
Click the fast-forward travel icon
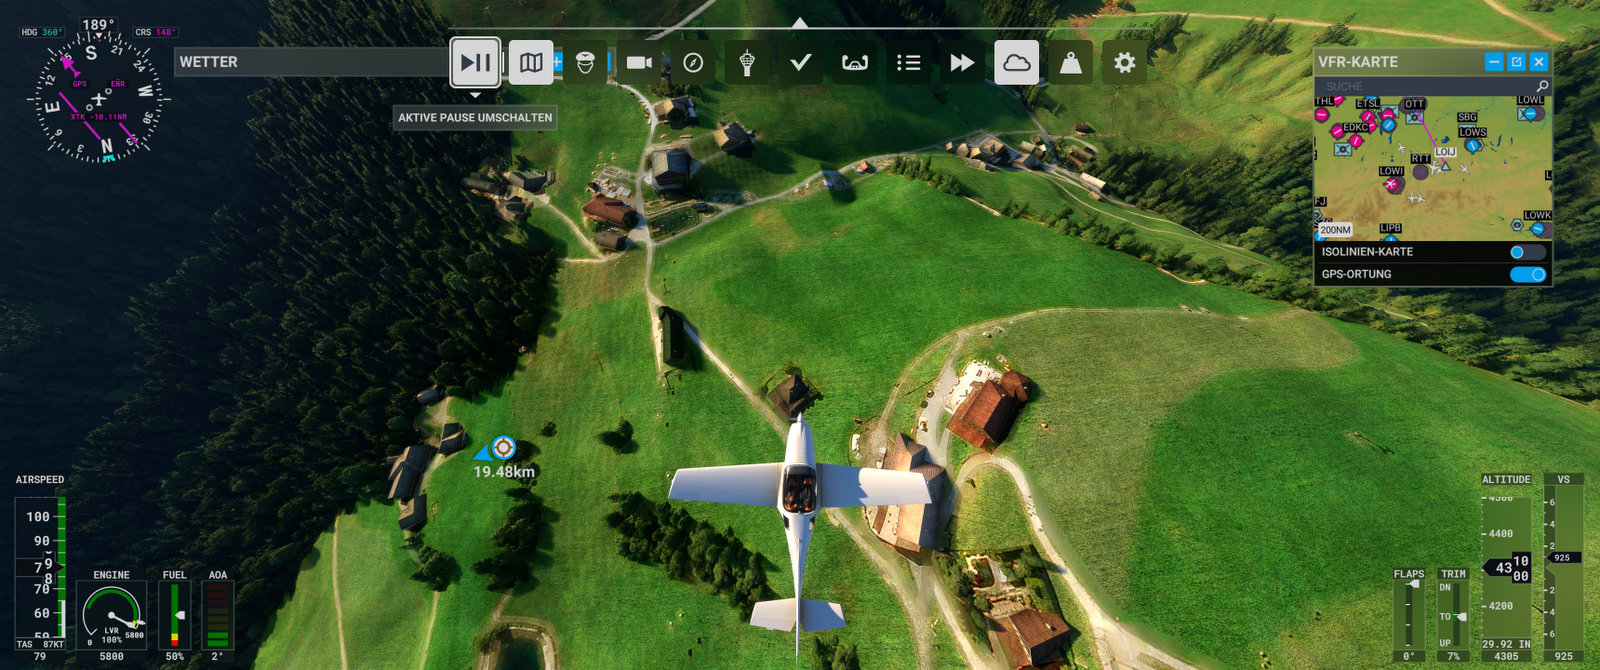pyautogui.click(x=962, y=62)
